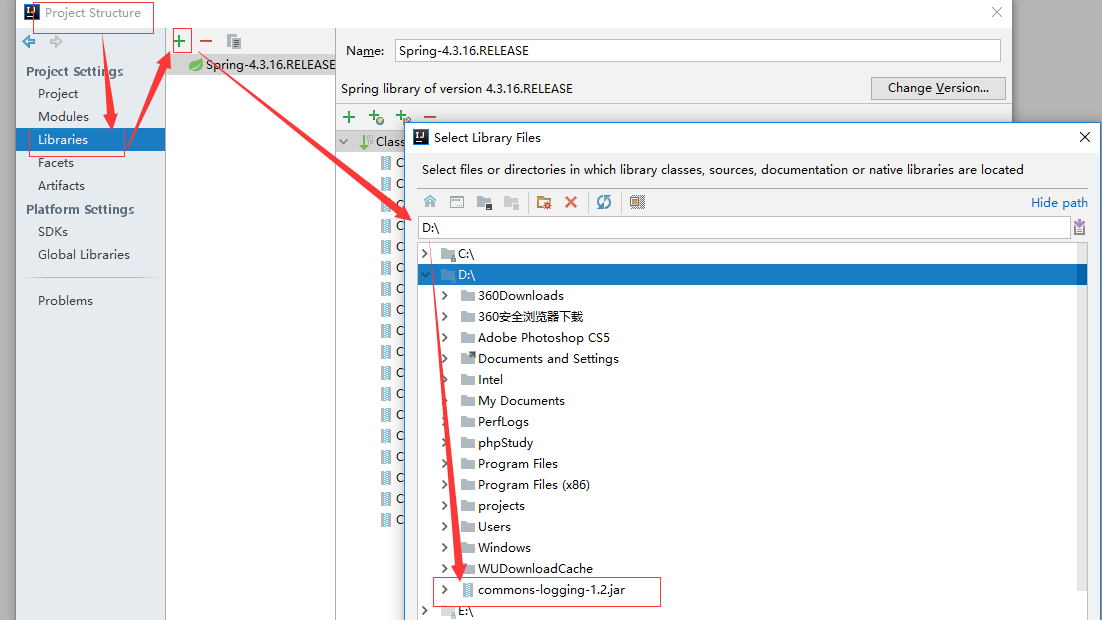Remove the selected library

[x=206, y=41]
